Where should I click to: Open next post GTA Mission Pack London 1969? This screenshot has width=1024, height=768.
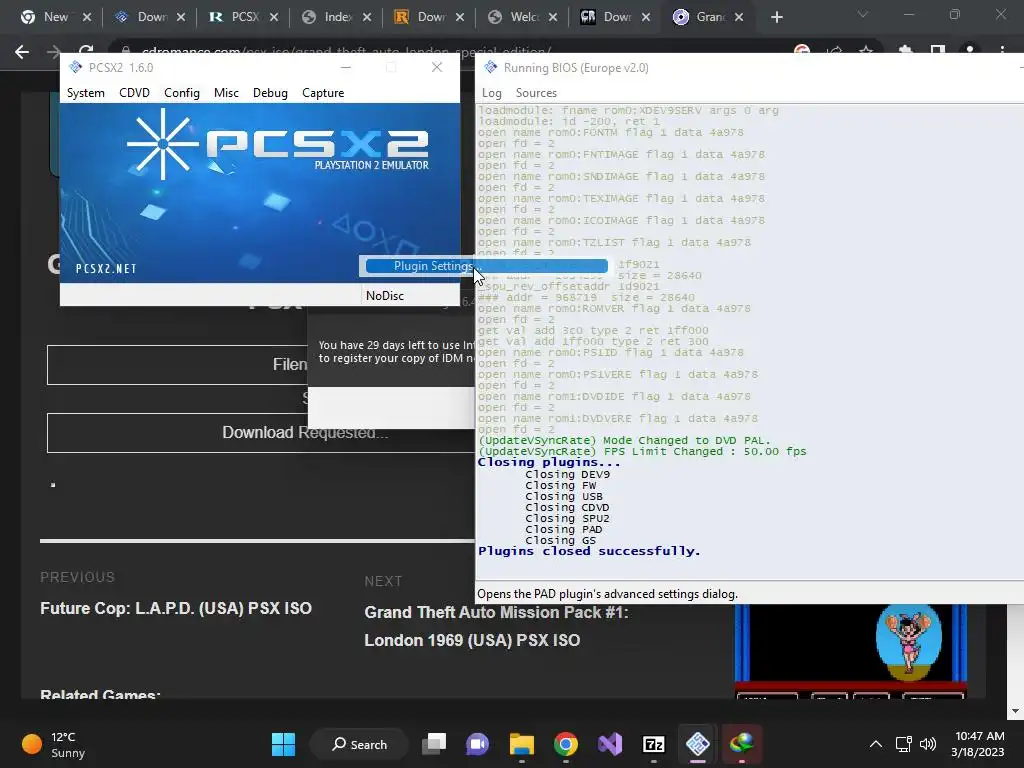click(x=496, y=626)
